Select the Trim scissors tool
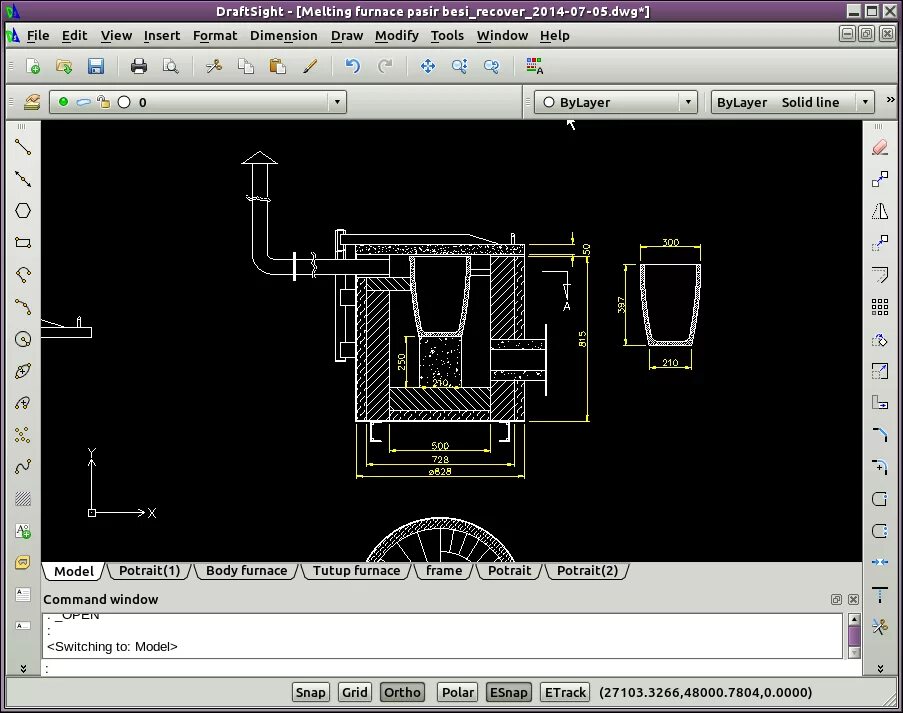 pos(879,625)
